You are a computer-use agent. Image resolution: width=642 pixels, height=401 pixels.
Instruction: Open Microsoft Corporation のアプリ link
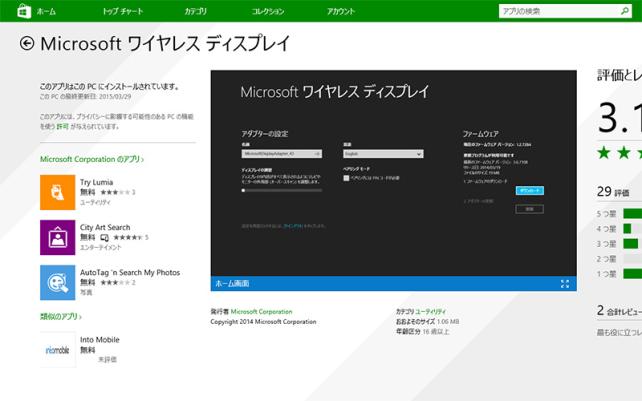tap(92, 159)
